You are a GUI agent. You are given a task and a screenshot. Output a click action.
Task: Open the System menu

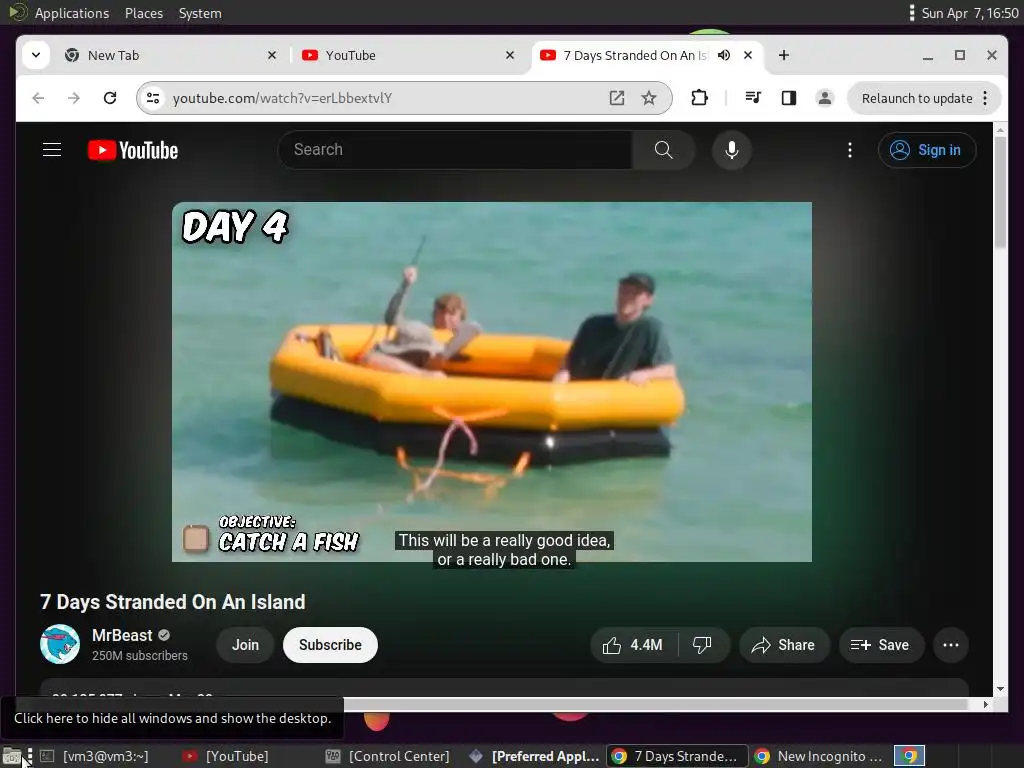(x=200, y=13)
